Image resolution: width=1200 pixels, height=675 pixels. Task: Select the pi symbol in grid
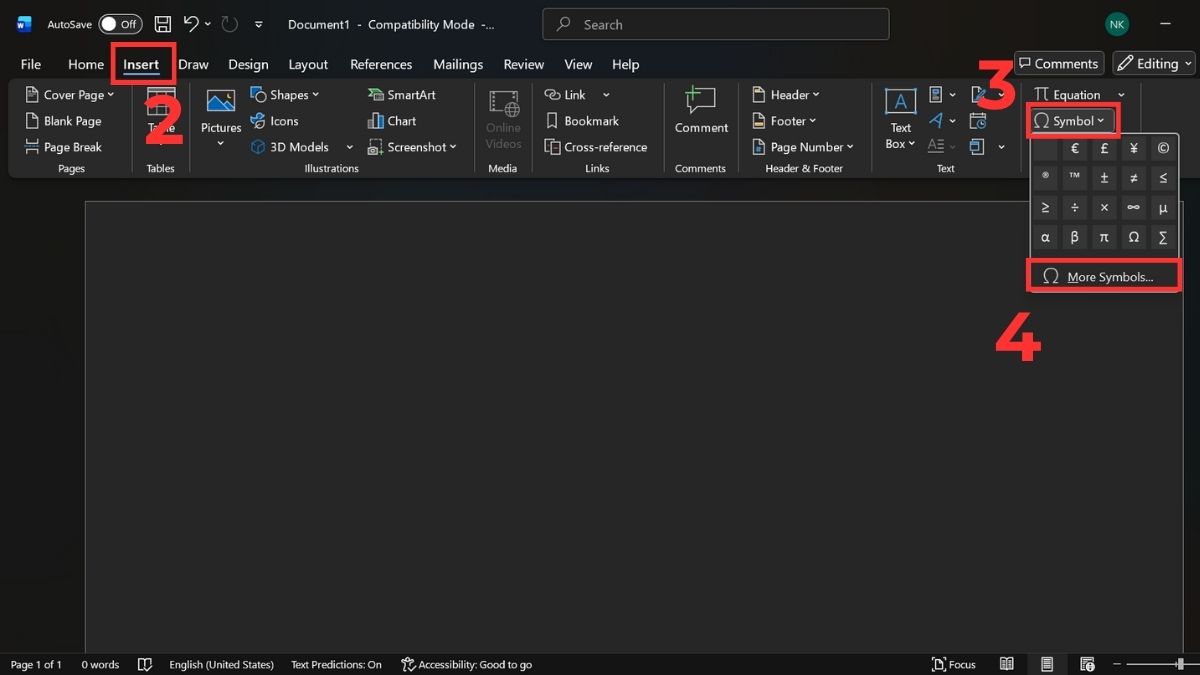pyautogui.click(x=1104, y=237)
